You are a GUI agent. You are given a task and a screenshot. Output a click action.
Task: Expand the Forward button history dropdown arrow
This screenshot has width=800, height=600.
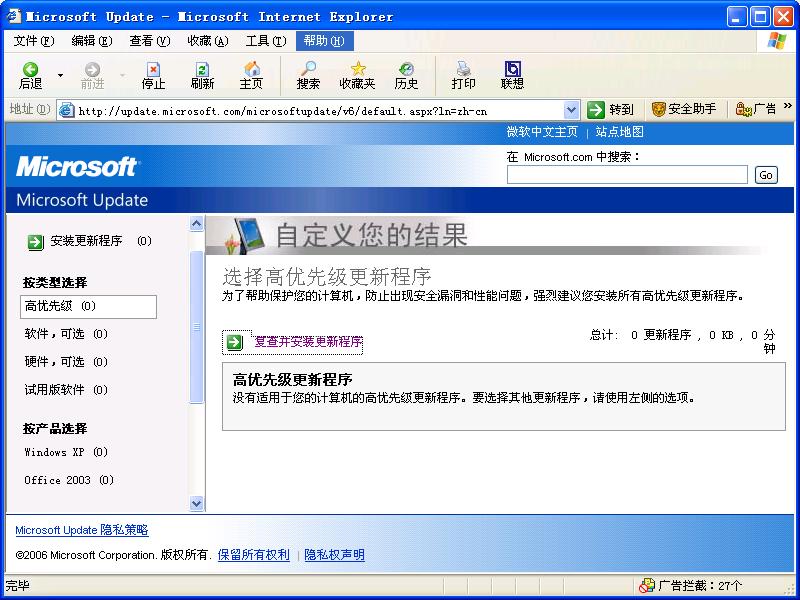coord(122,76)
